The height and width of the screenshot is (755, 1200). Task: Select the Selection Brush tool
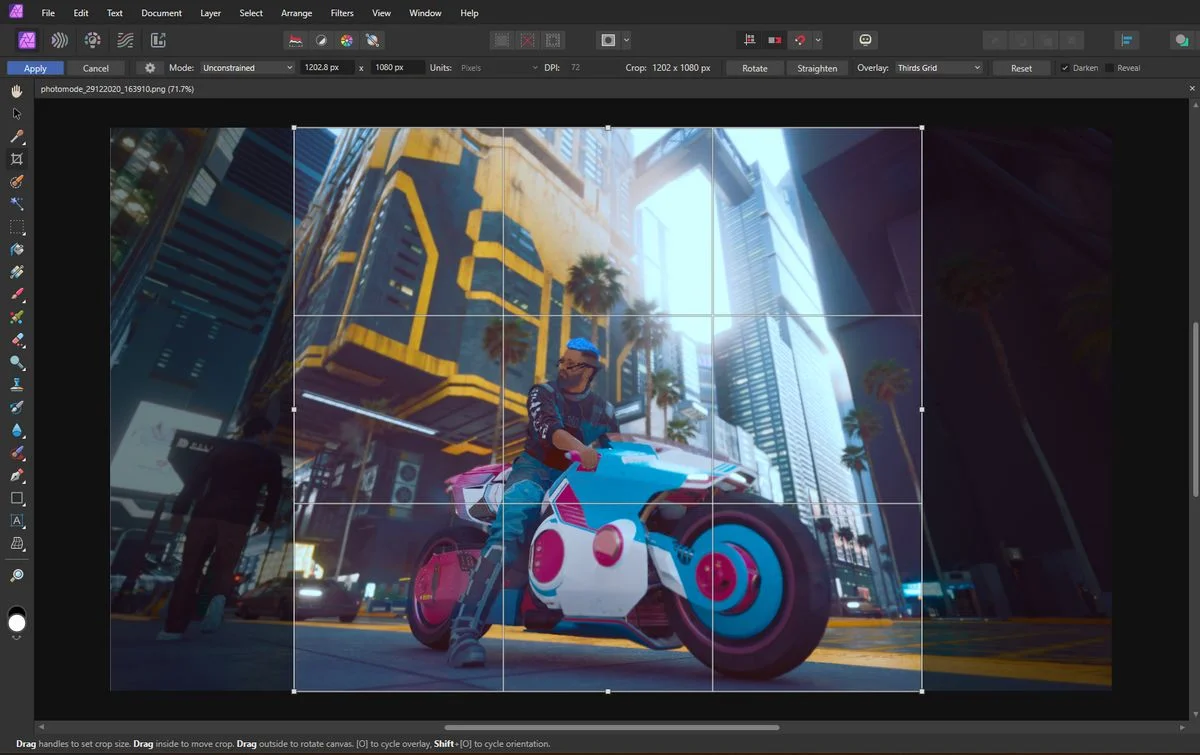(x=17, y=182)
